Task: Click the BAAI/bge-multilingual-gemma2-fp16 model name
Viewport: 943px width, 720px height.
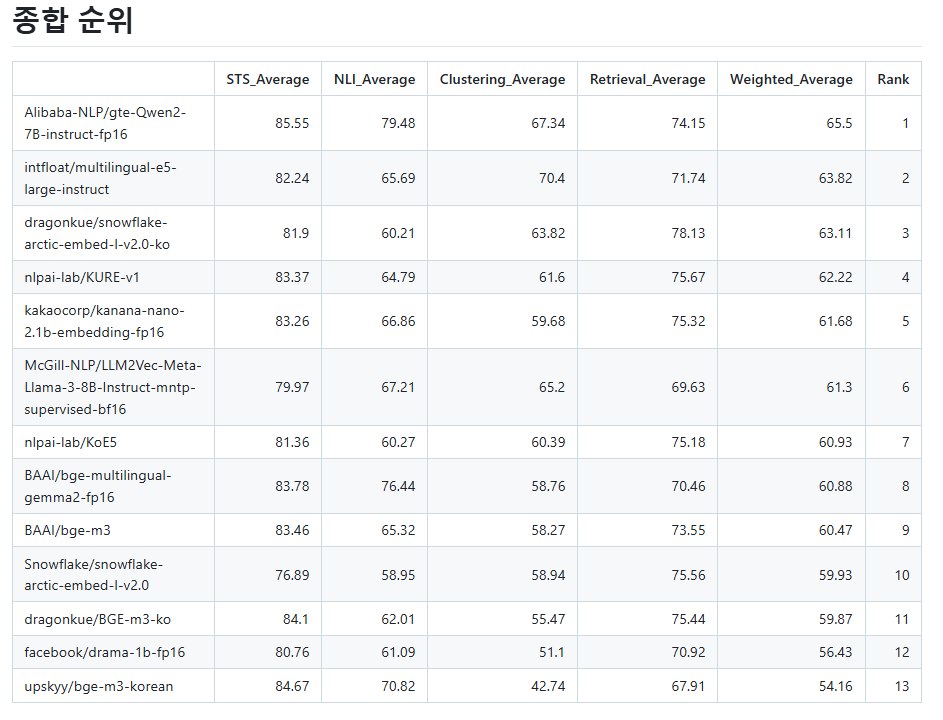Action: [x=98, y=486]
